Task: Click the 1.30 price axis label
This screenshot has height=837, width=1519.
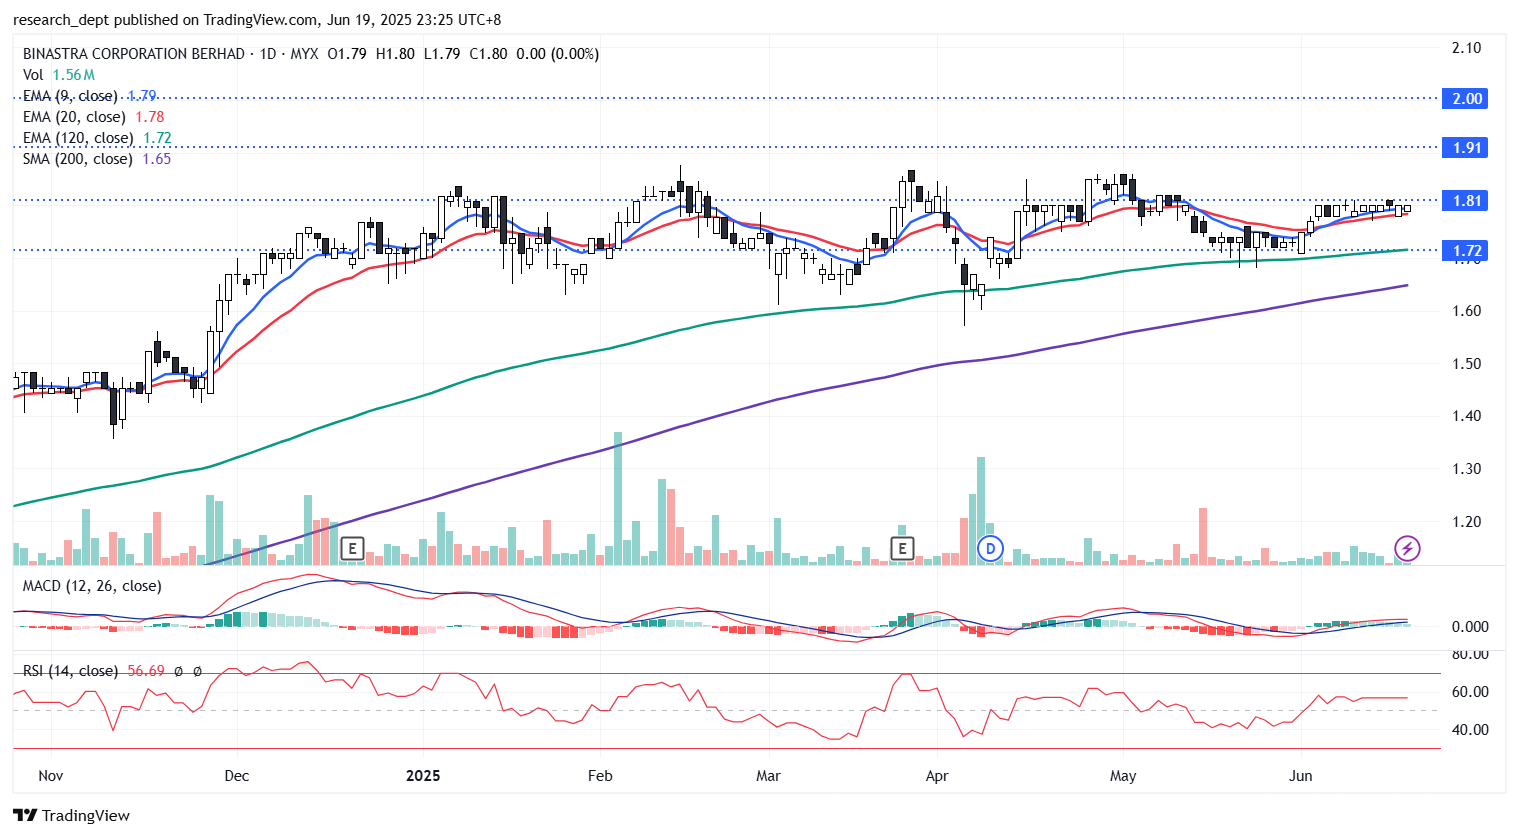Action: tap(1466, 469)
